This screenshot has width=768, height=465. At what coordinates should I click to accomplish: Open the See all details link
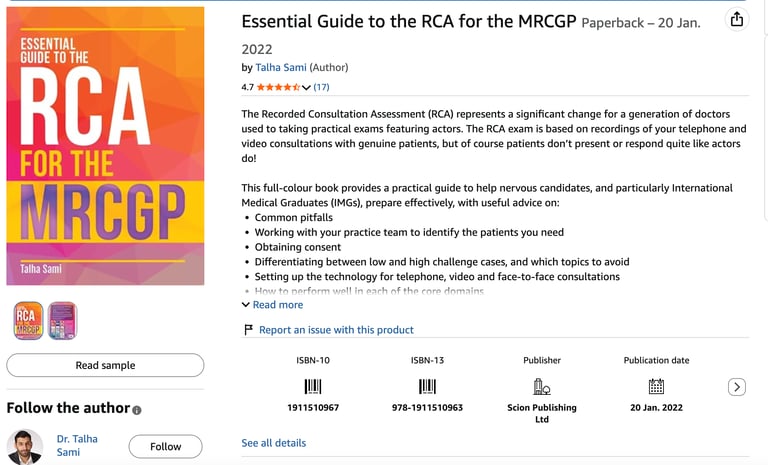click(x=274, y=443)
